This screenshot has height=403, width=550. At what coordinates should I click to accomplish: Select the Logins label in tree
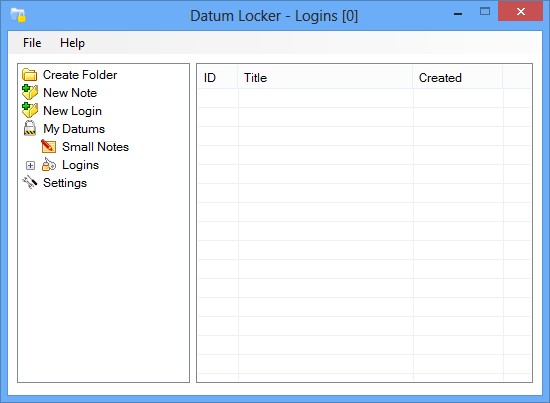(x=80, y=165)
